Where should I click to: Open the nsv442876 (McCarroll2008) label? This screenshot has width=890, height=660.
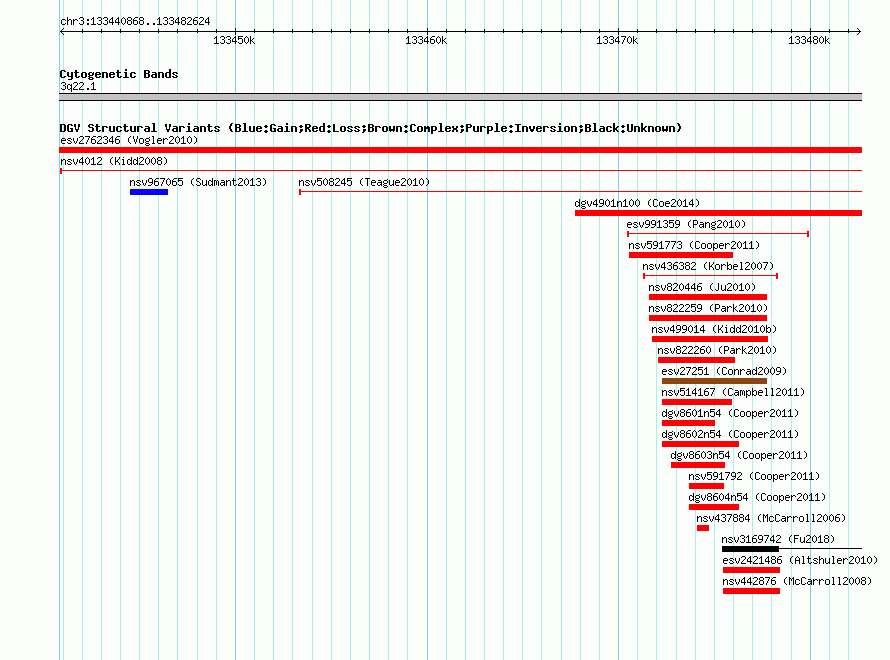pyautogui.click(x=797, y=581)
